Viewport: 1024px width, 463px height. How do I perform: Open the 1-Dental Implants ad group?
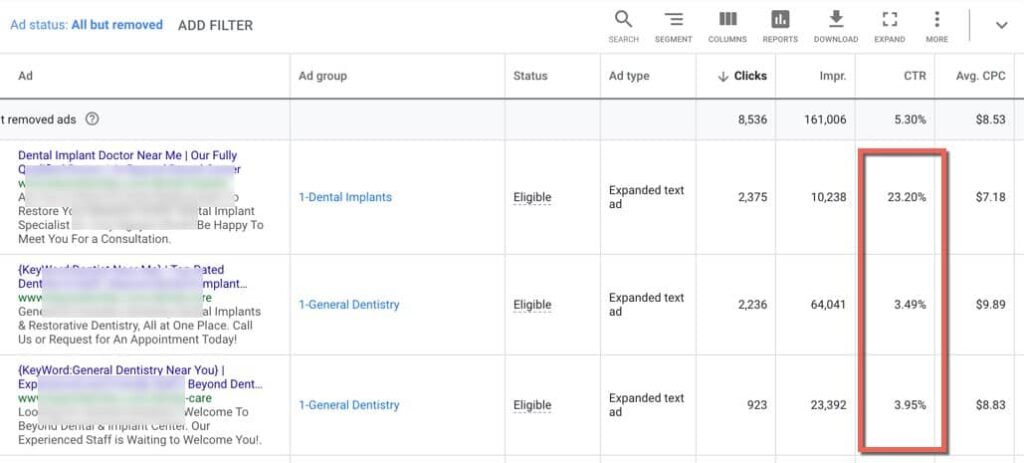345,197
